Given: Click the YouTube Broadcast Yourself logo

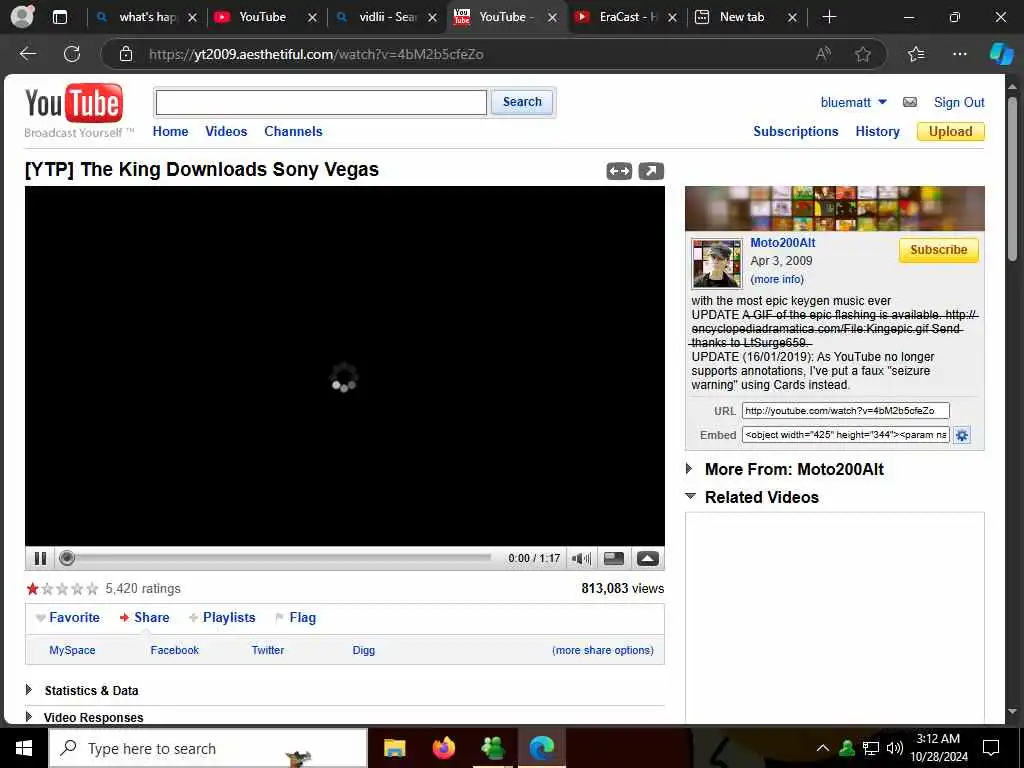Looking at the screenshot, I should pos(77,111).
